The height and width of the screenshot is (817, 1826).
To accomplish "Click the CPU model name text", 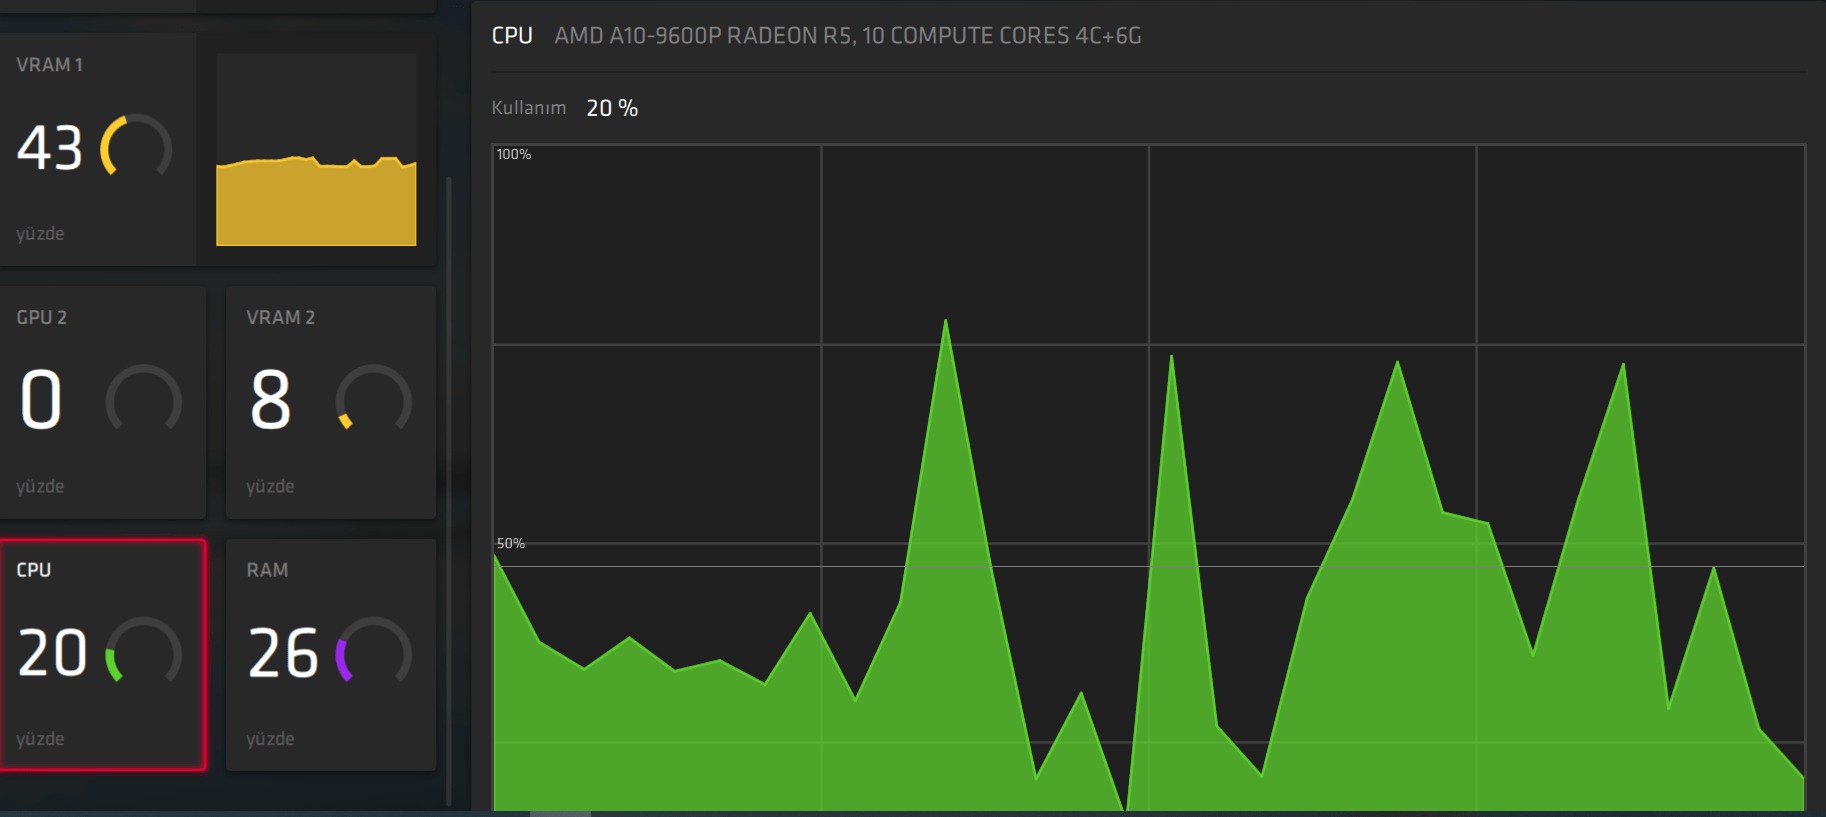I will point(848,36).
